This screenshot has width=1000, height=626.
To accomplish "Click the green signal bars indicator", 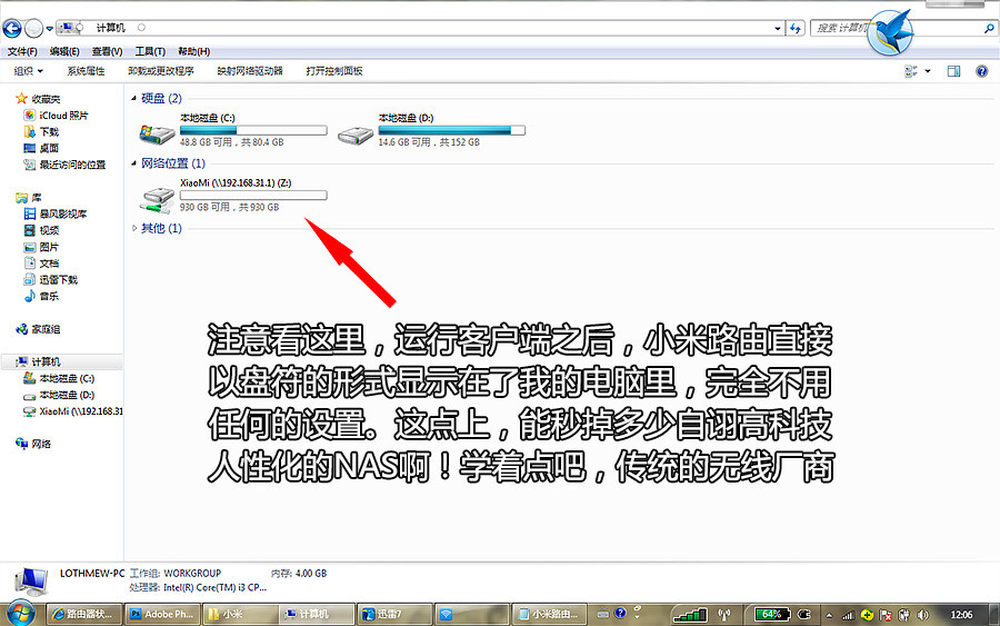I will pyautogui.click(x=691, y=615).
